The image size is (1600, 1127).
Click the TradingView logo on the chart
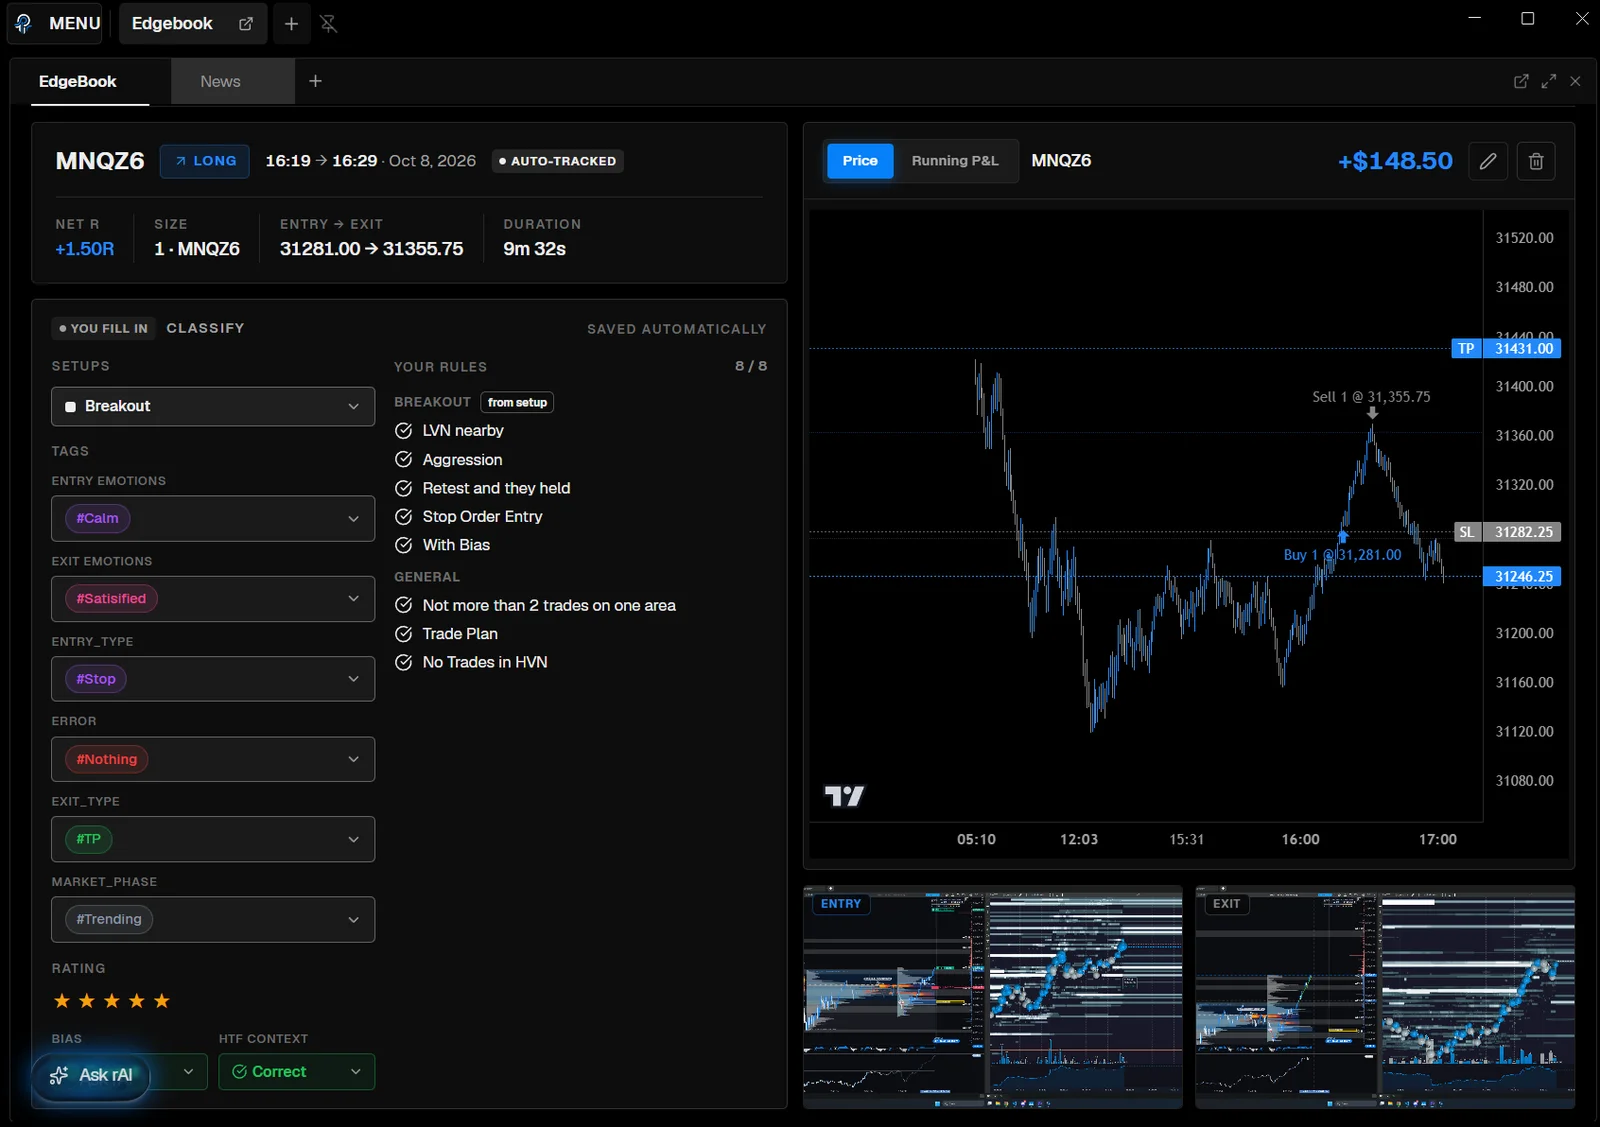pos(844,796)
